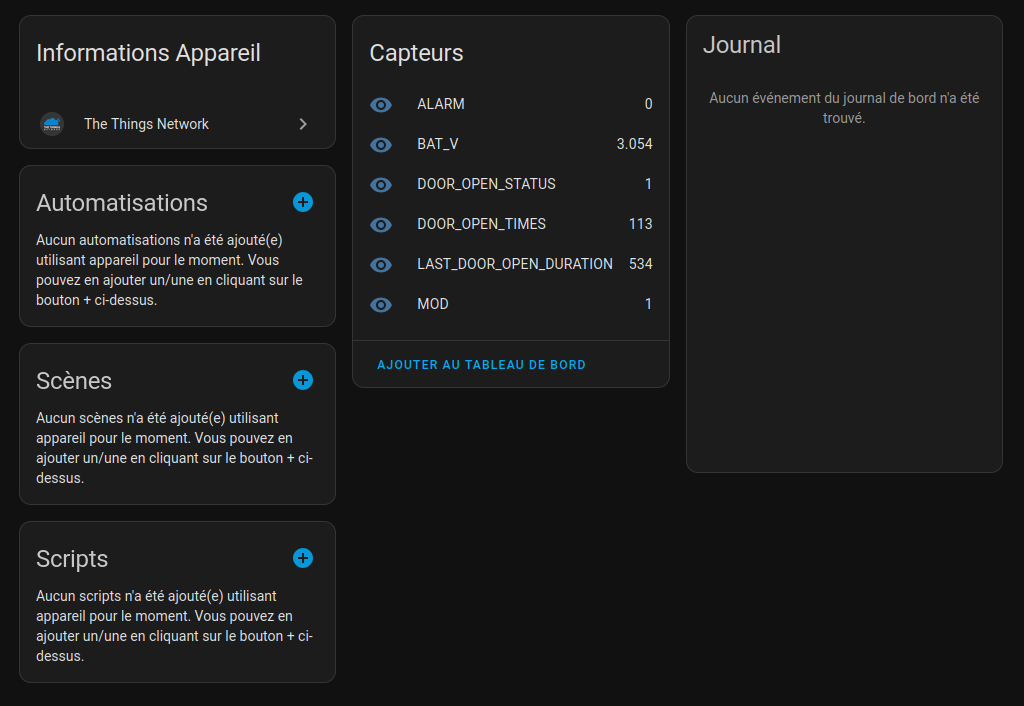Click the duration value 534
The image size is (1024, 706).
point(641,264)
